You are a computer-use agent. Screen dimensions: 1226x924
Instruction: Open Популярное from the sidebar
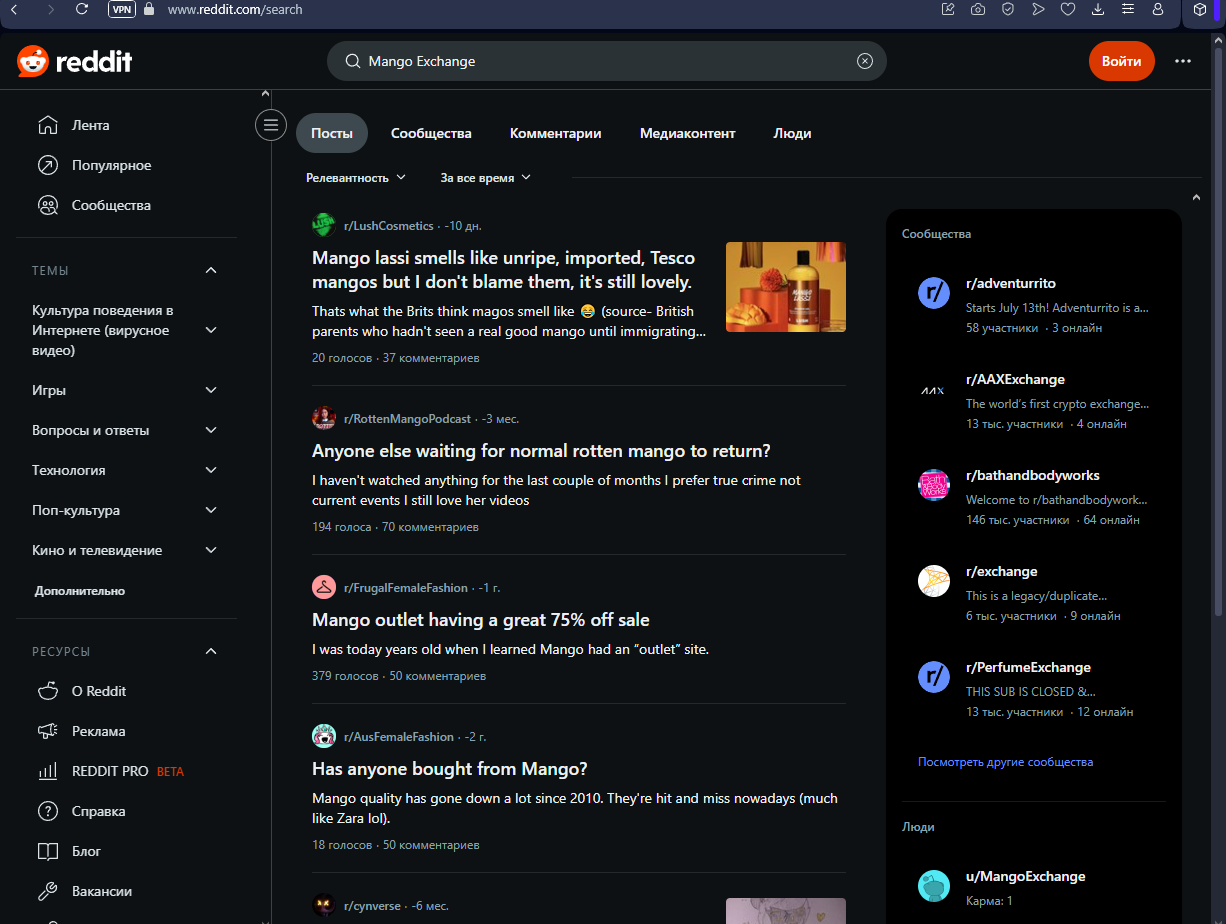pos(111,165)
